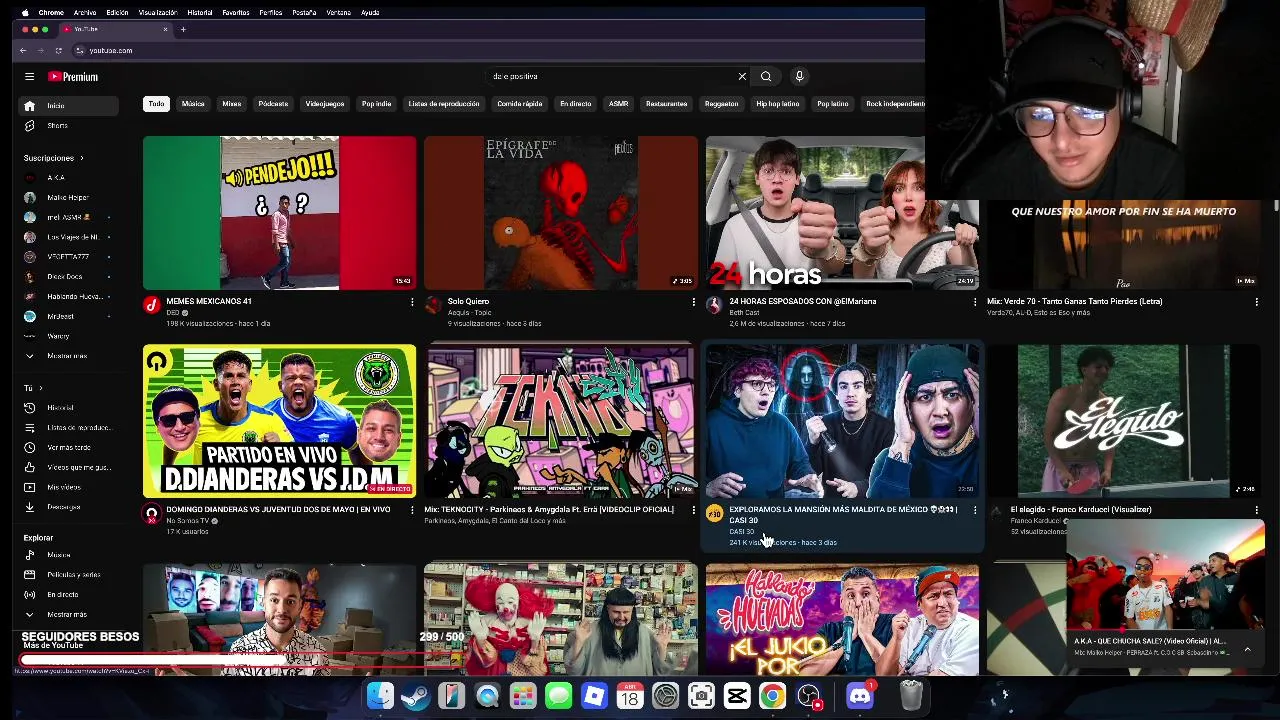Open Descargas in the sidebar
Viewport: 1280px width, 720px height.
tap(69, 507)
